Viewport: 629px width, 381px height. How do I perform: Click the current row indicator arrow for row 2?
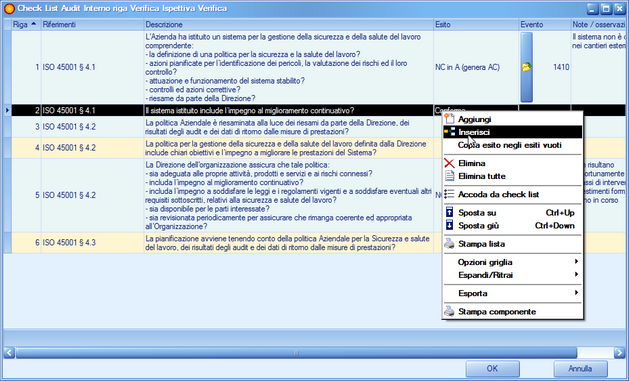(7, 110)
